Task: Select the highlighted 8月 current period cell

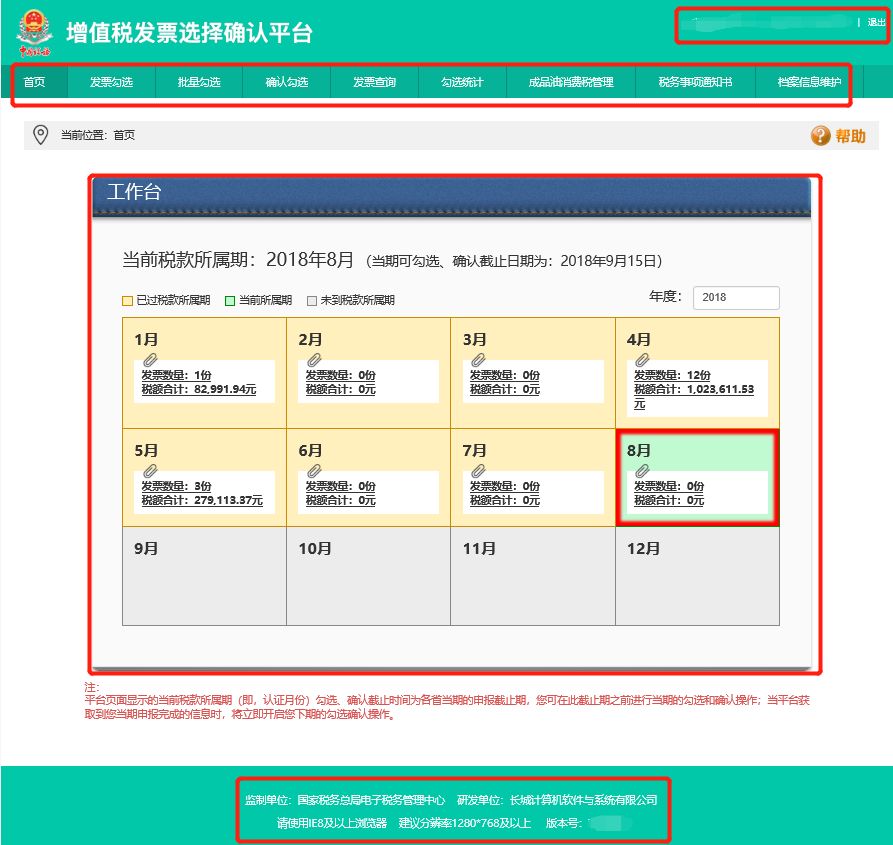Action: click(x=700, y=477)
